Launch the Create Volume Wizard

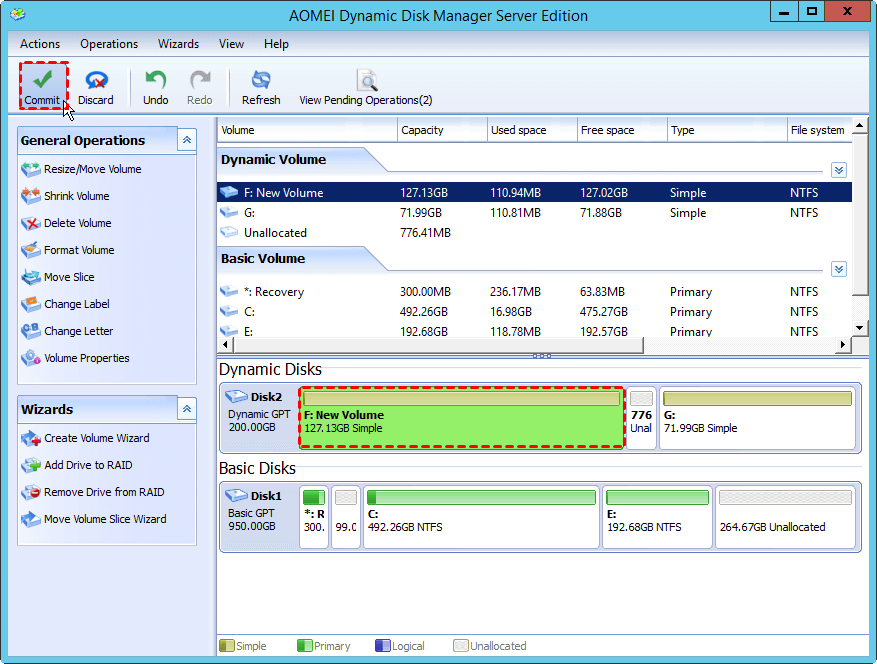click(x=96, y=438)
